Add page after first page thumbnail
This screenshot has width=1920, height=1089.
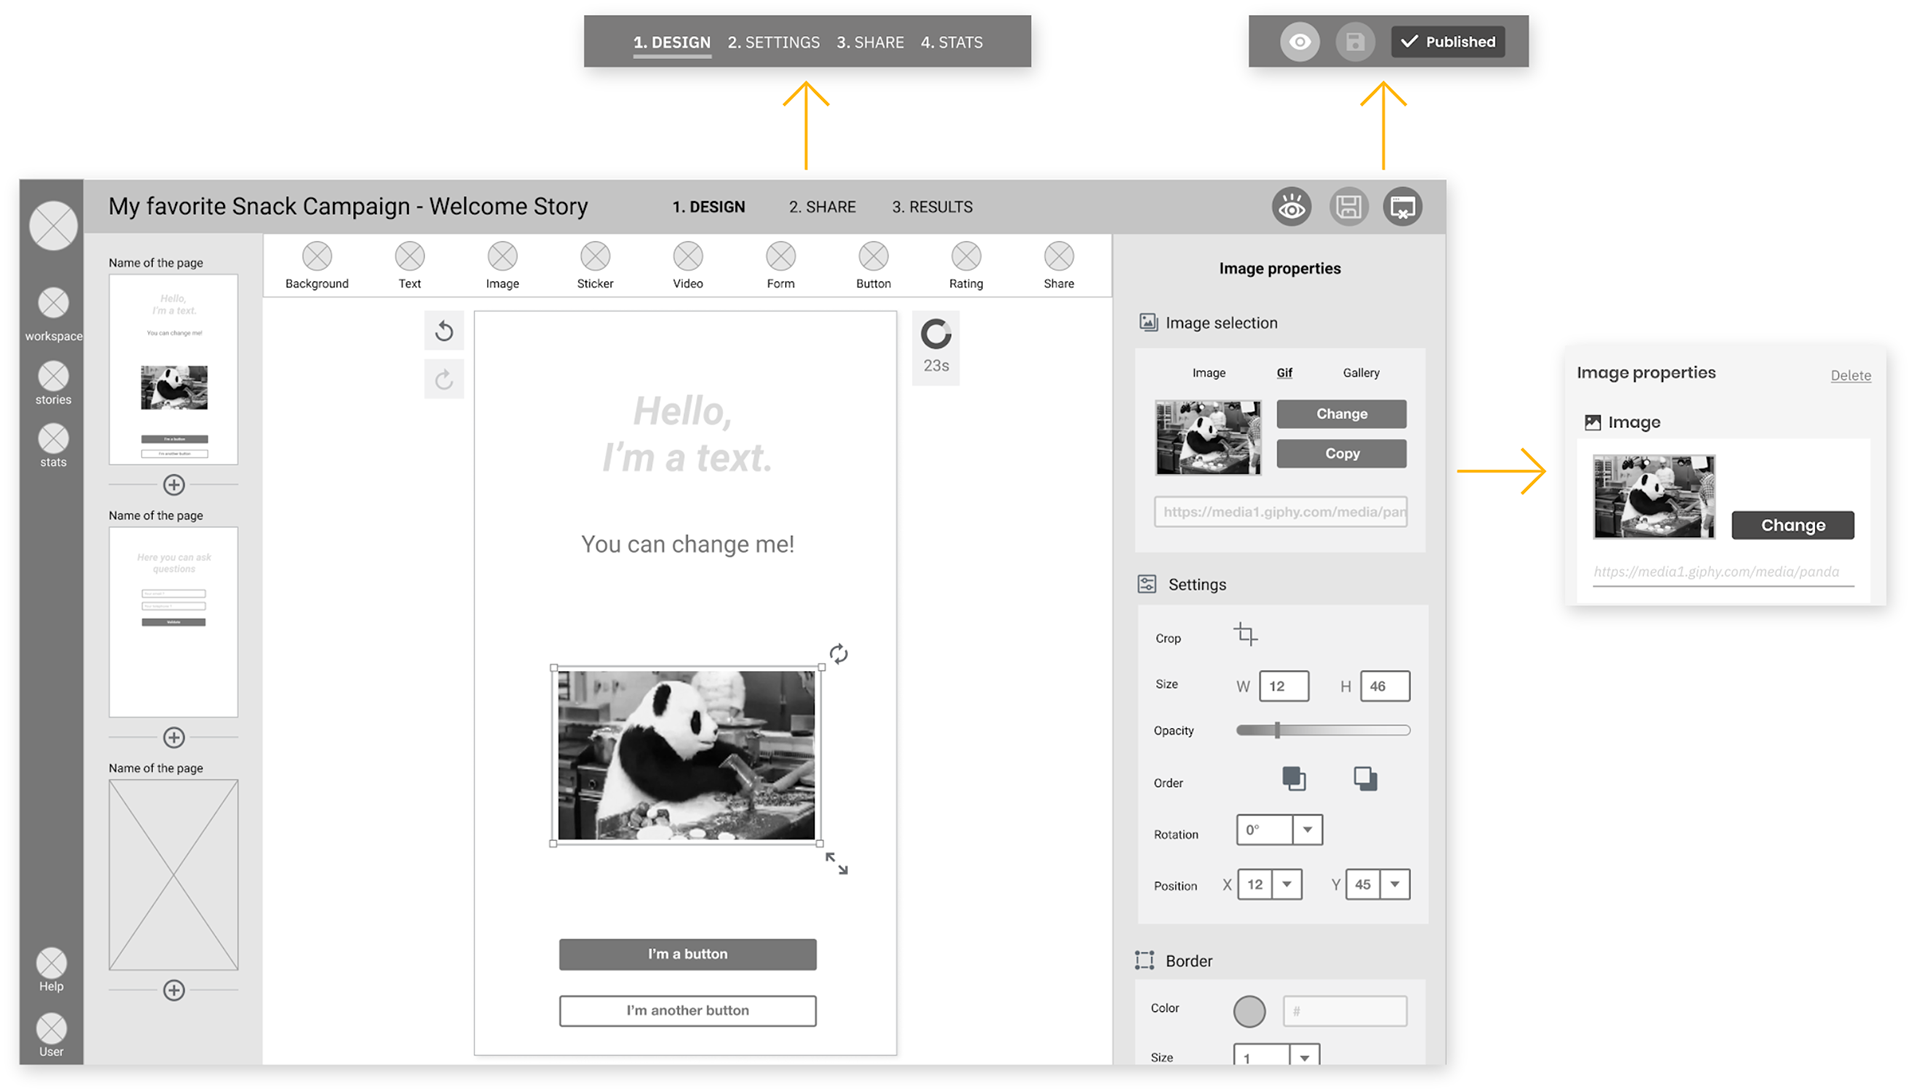pos(174,485)
